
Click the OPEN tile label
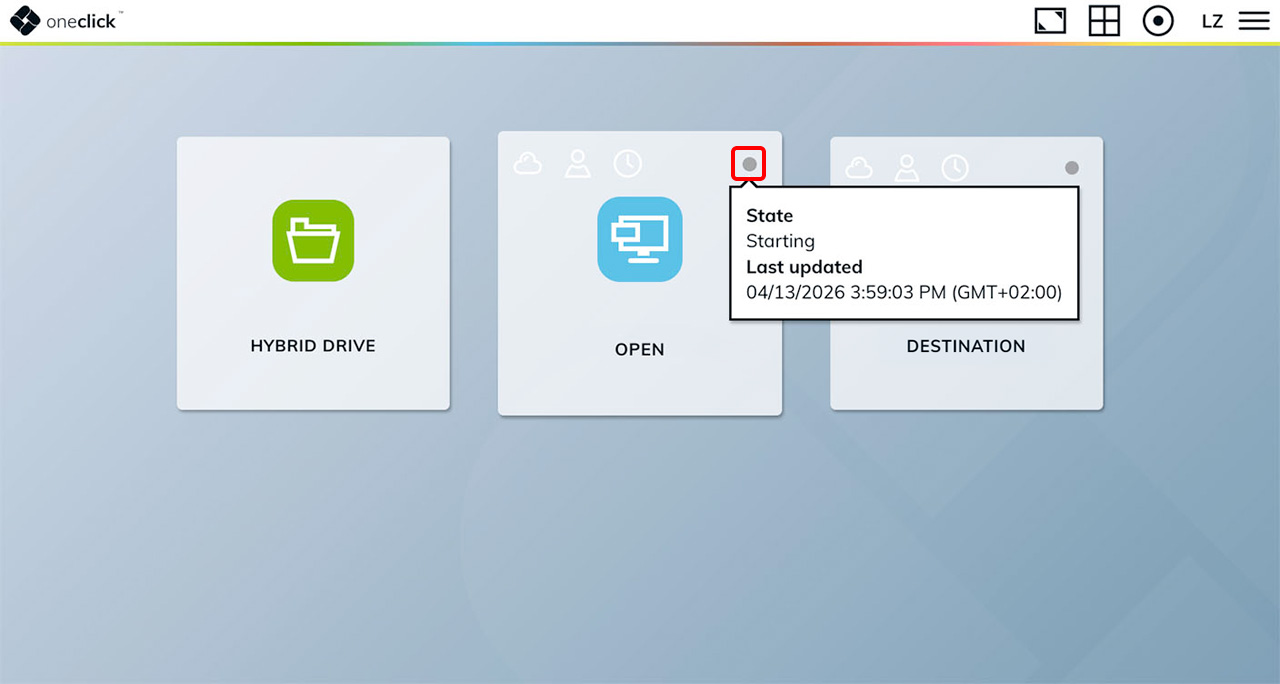[x=640, y=350]
